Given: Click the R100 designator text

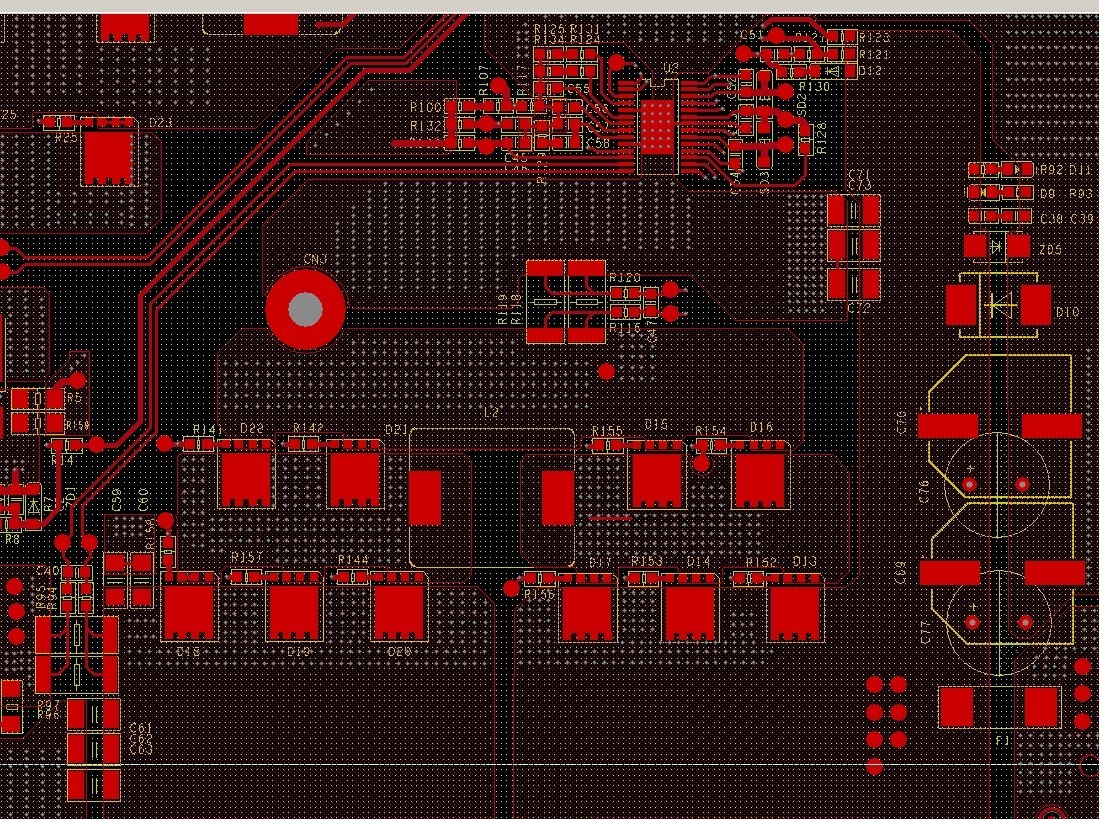Looking at the screenshot, I should click(426, 107).
